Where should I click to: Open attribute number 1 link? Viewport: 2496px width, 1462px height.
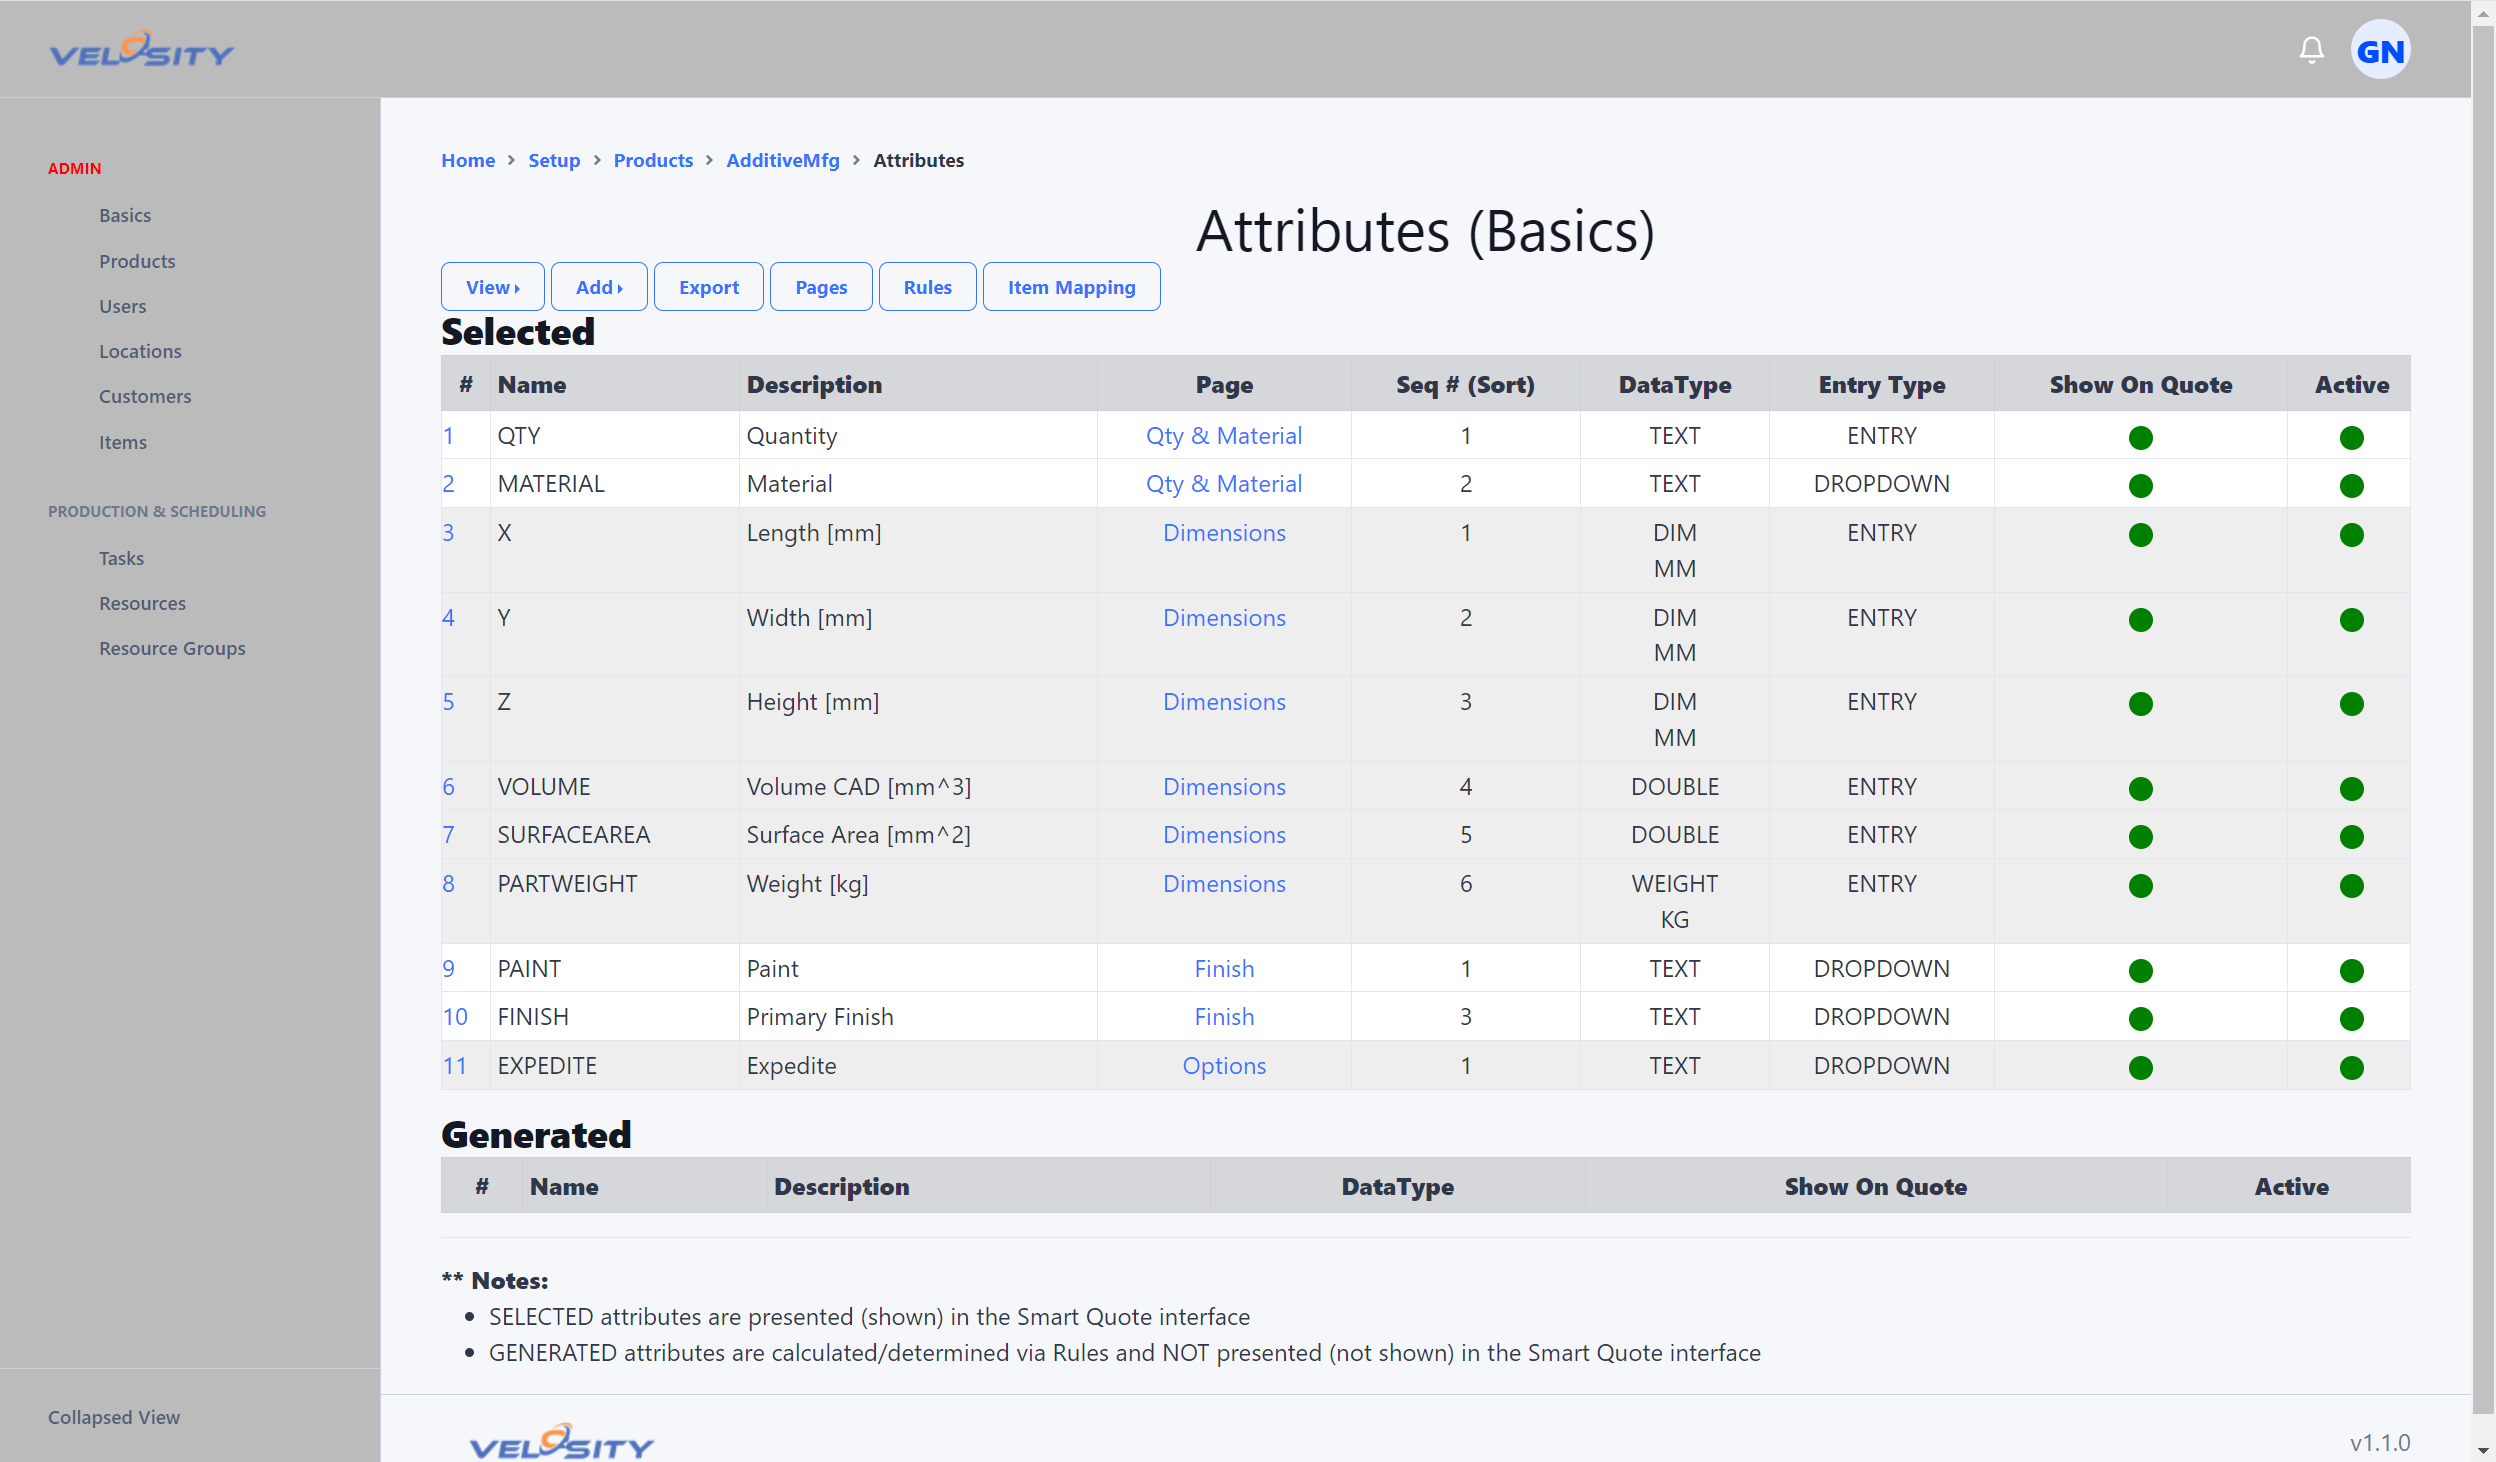click(x=448, y=436)
